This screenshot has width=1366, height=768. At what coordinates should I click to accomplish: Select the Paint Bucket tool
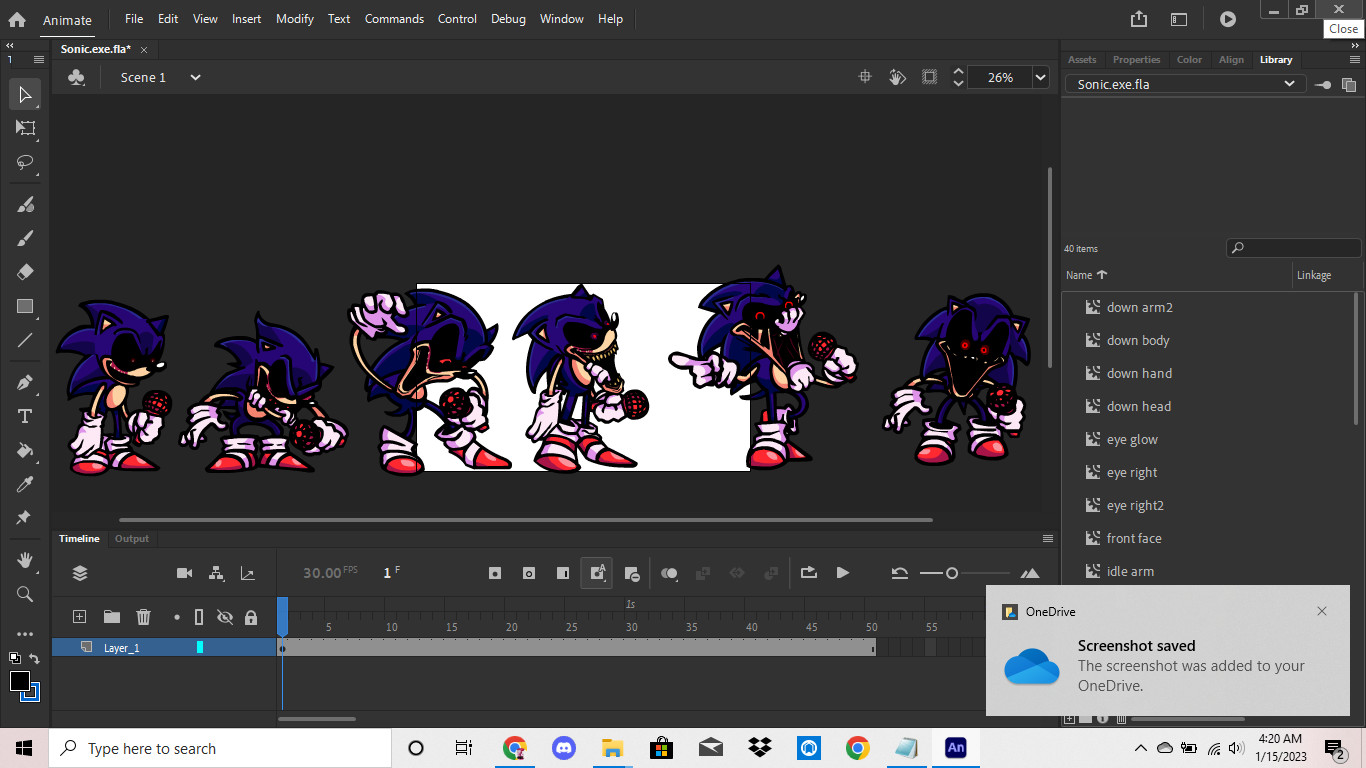(x=24, y=450)
